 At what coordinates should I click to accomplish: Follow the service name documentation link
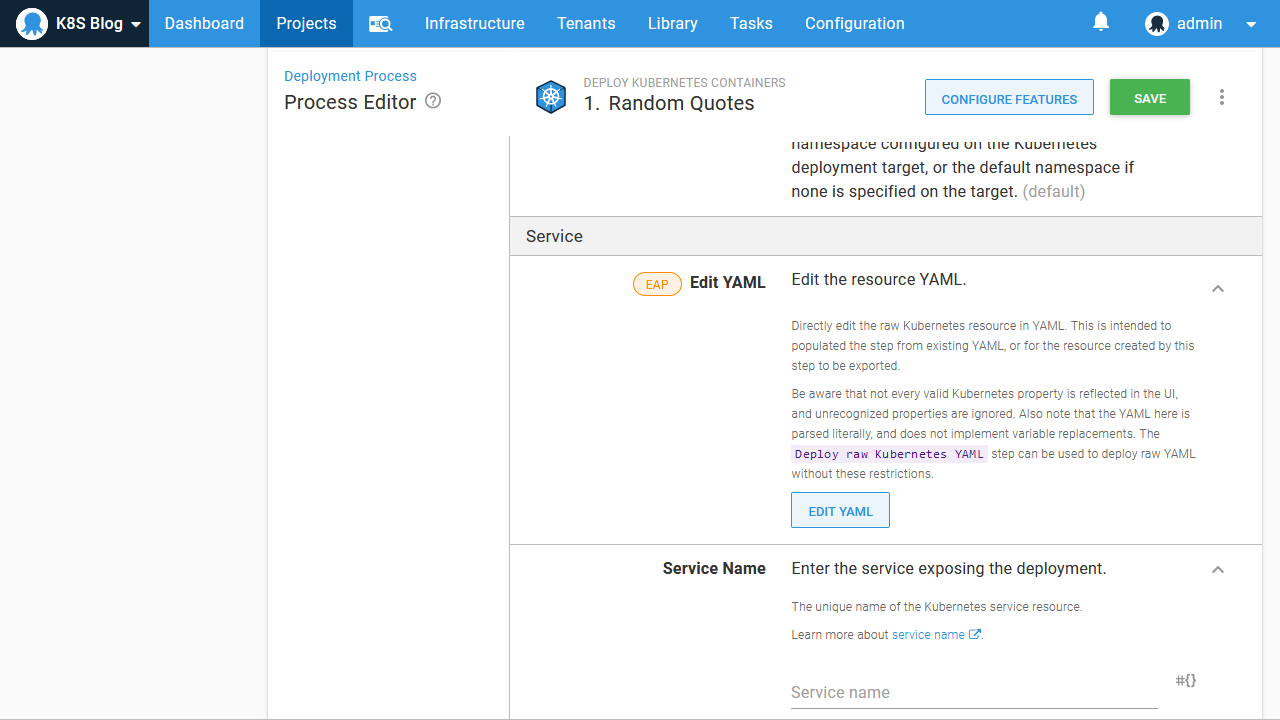[x=929, y=635]
